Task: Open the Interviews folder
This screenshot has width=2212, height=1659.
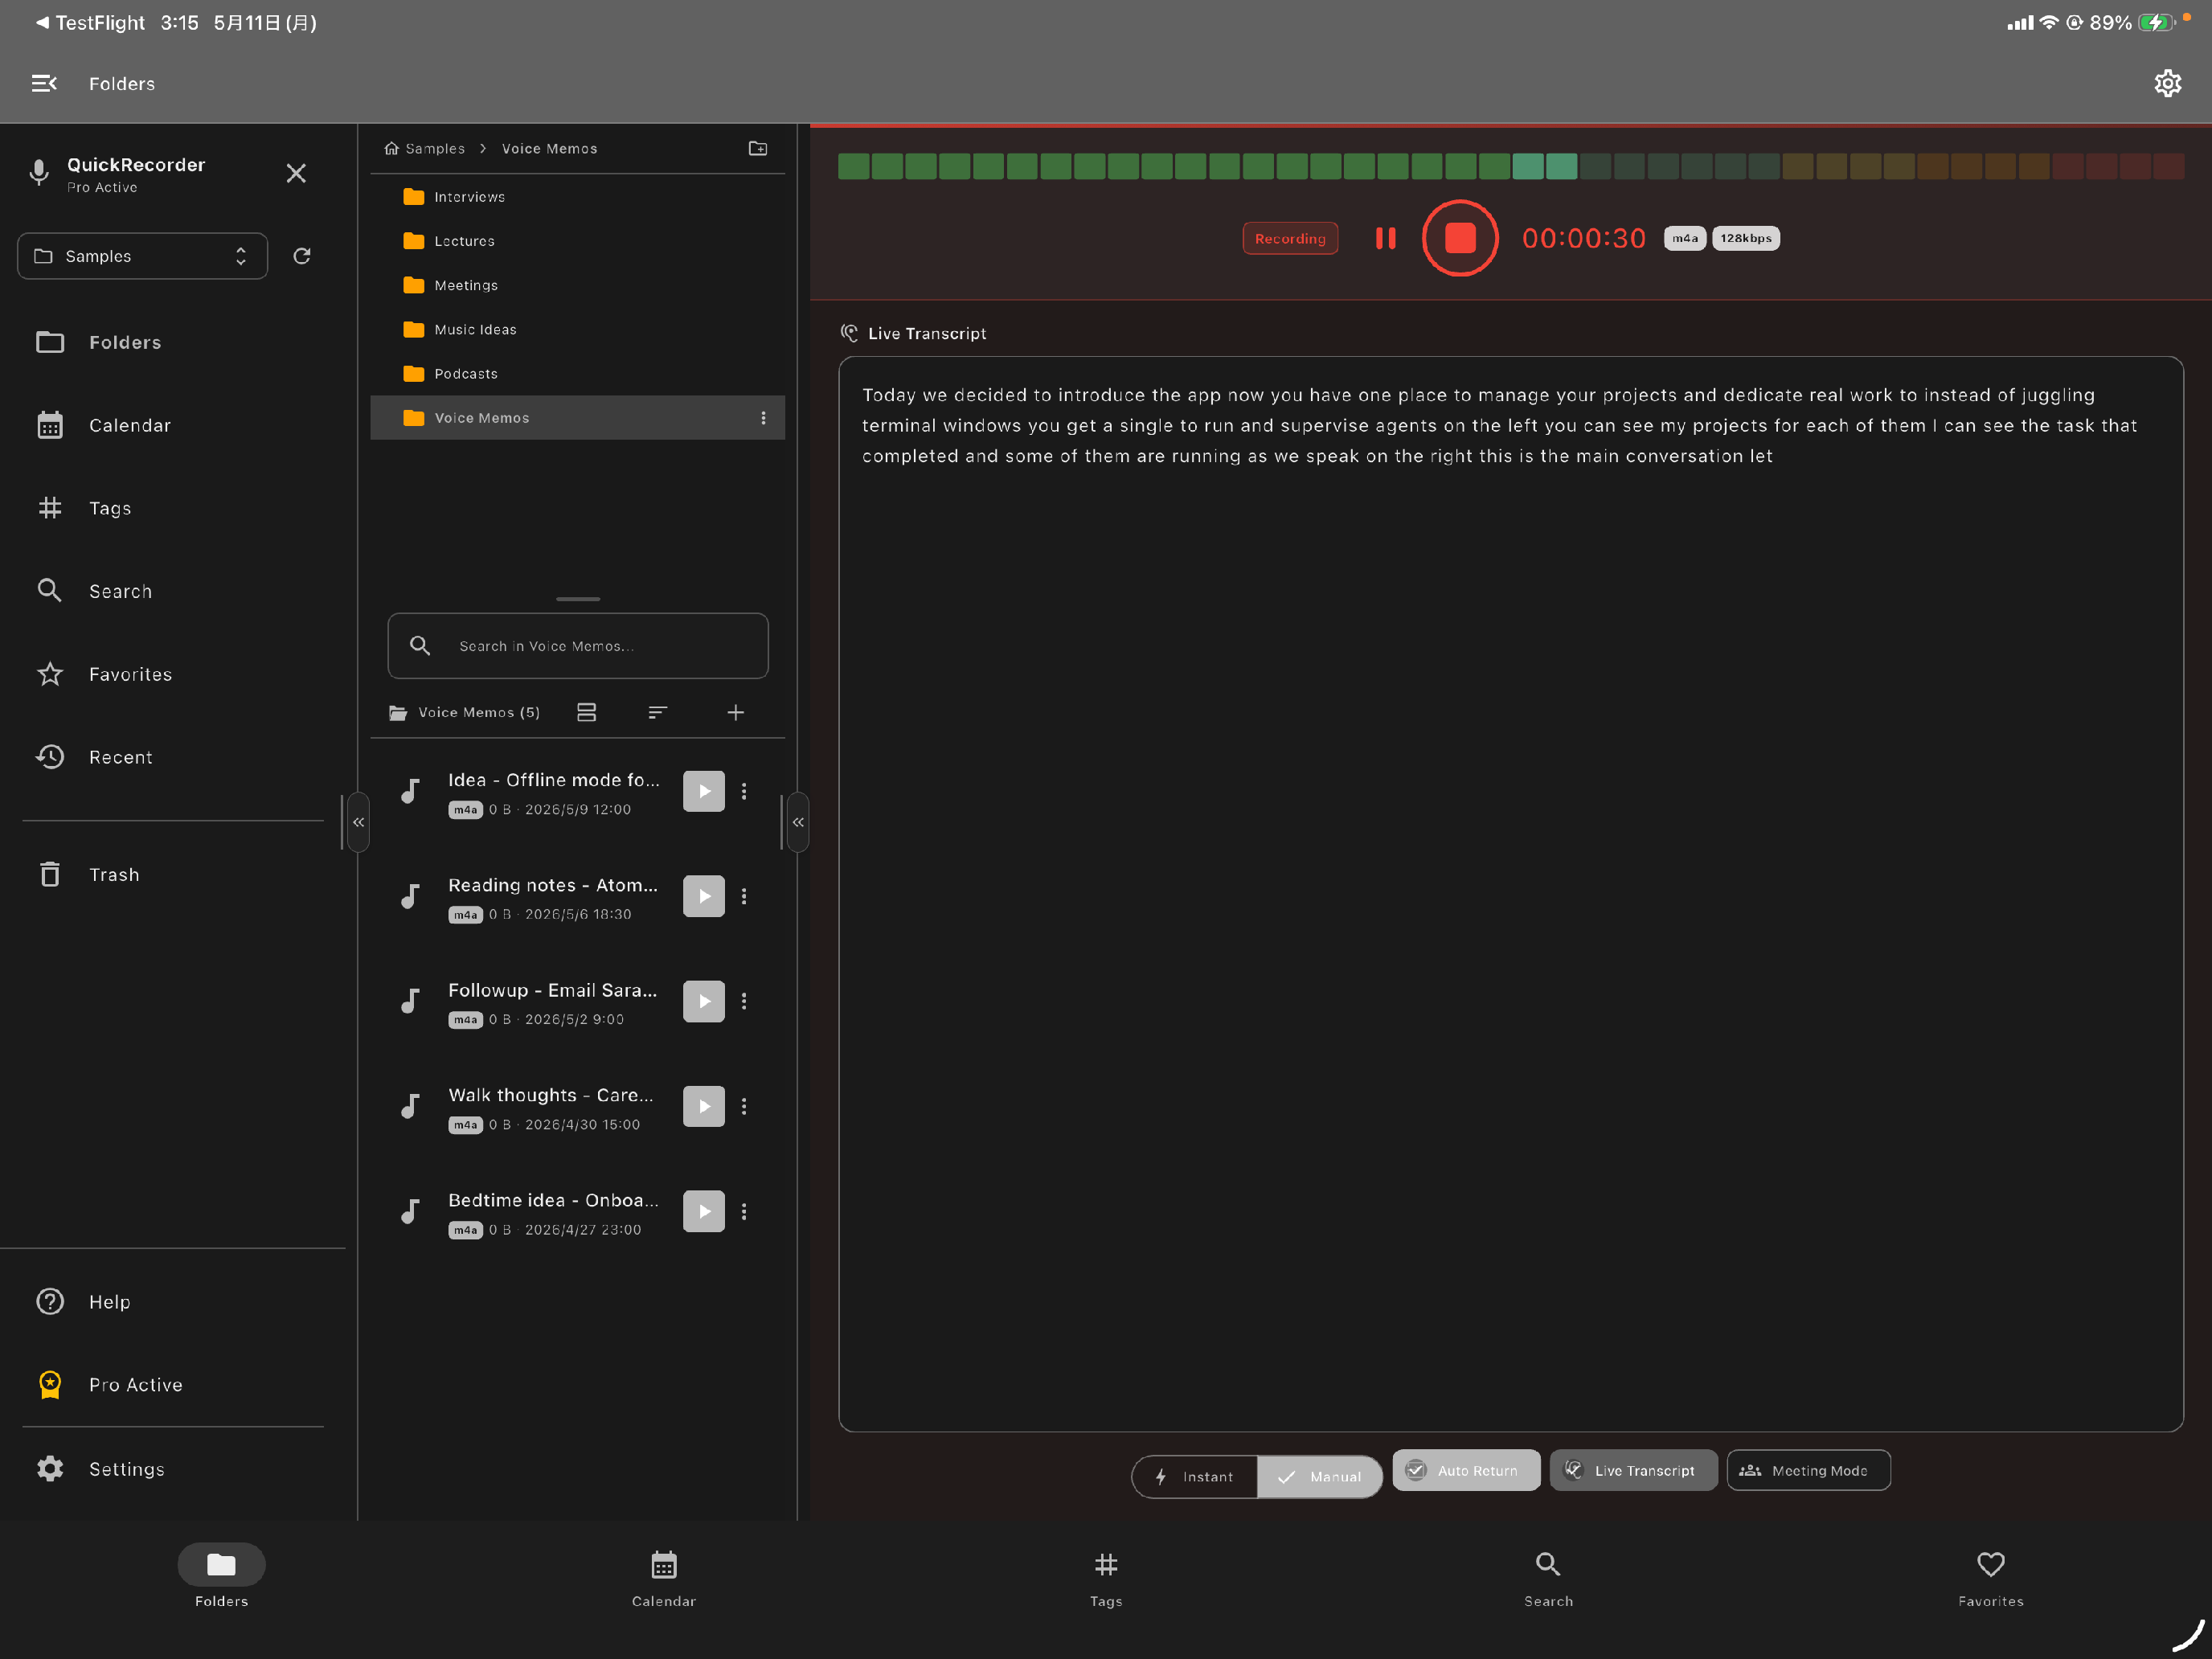Action: pos(578,197)
